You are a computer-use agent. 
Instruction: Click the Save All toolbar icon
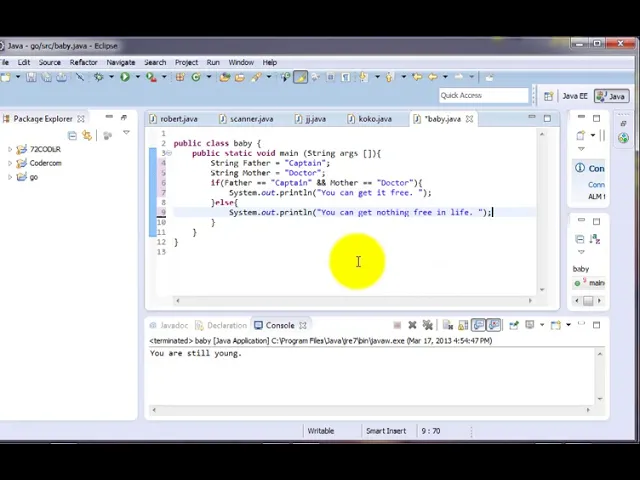[47, 77]
